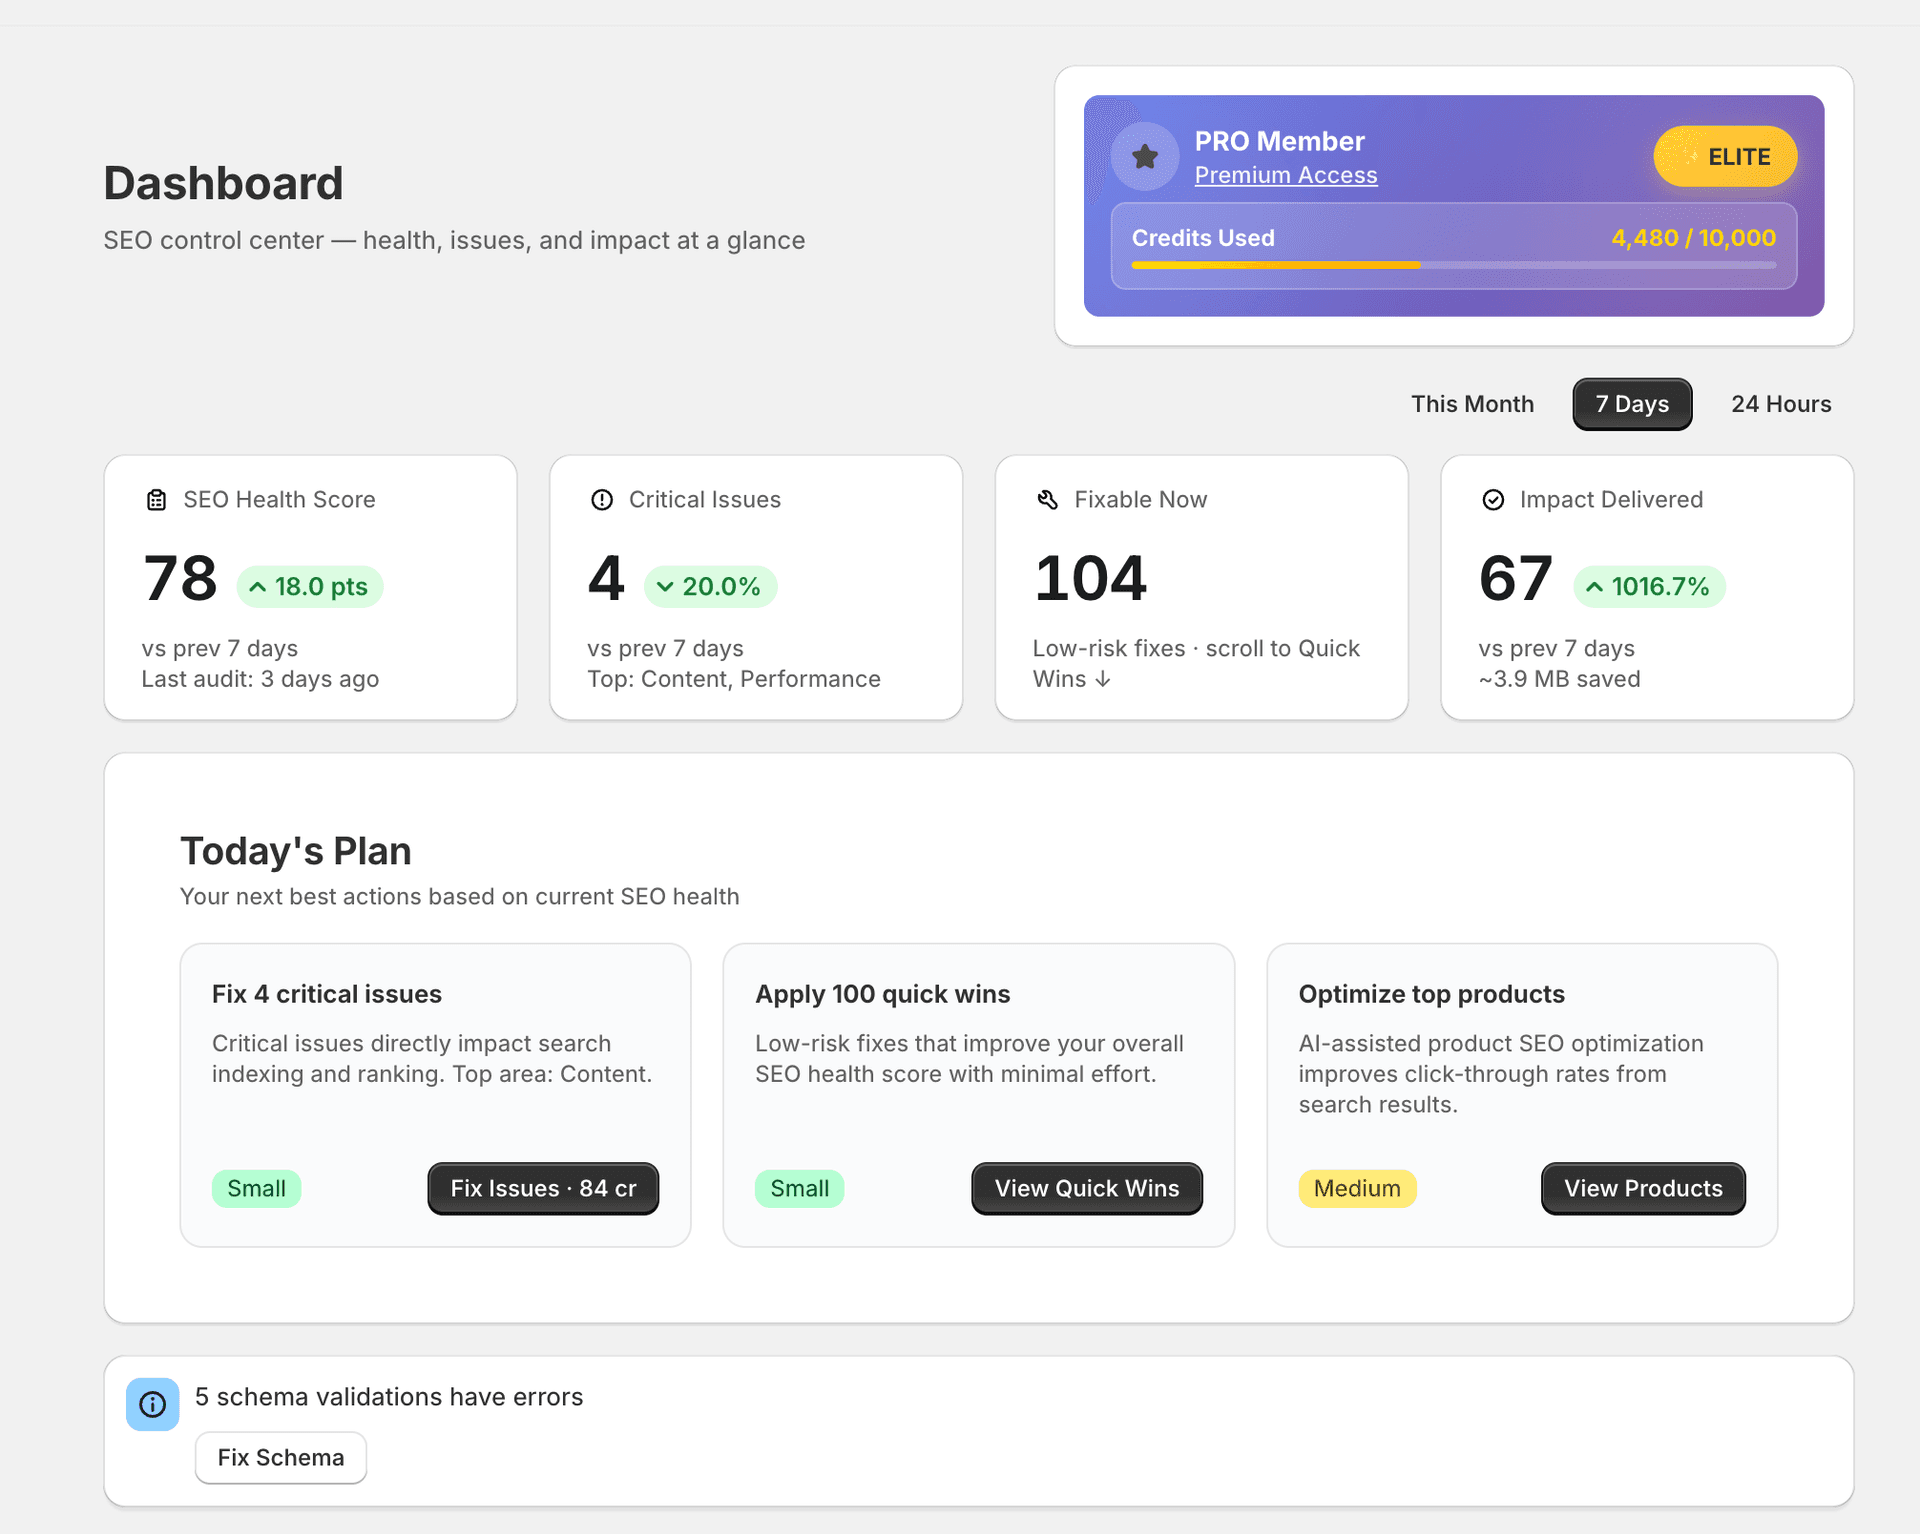1920x1534 pixels.
Task: Click the Medium effort tag on Optimize top products
Action: (x=1357, y=1188)
